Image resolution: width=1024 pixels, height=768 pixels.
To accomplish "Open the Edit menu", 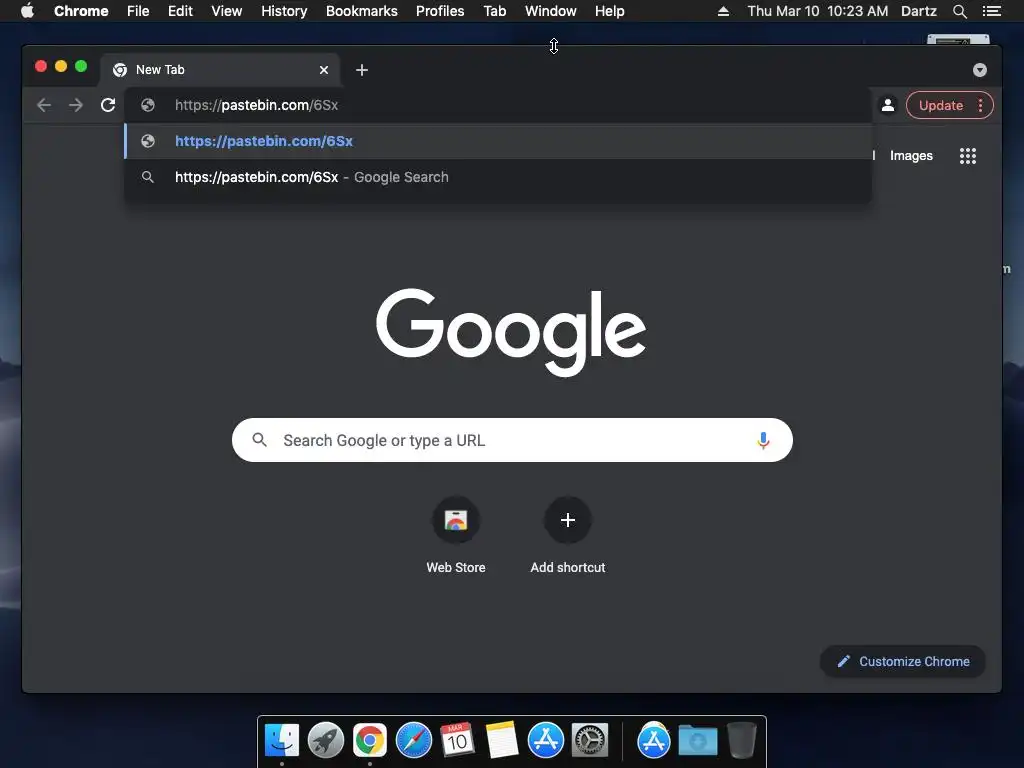I will click(x=180, y=11).
